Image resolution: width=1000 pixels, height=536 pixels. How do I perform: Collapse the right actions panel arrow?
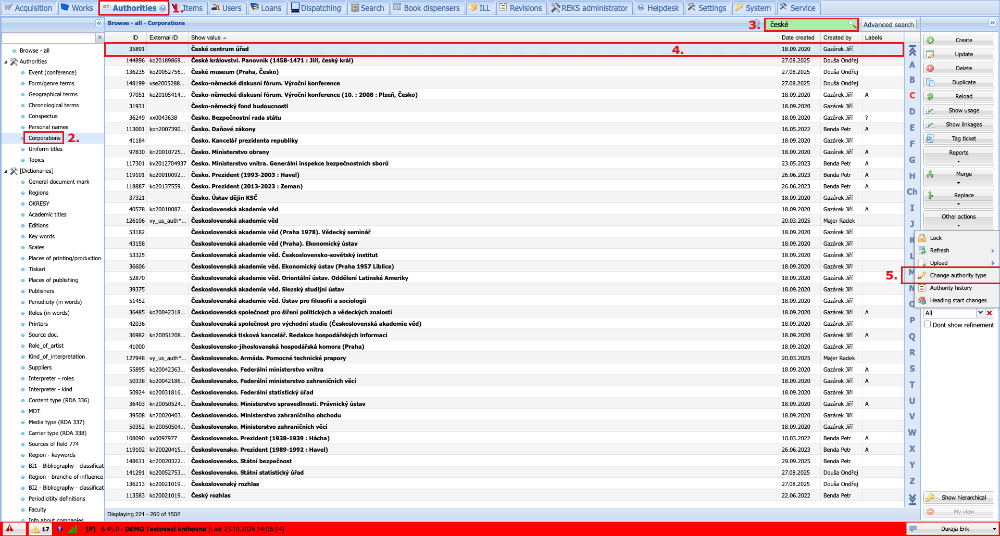coord(994,23)
